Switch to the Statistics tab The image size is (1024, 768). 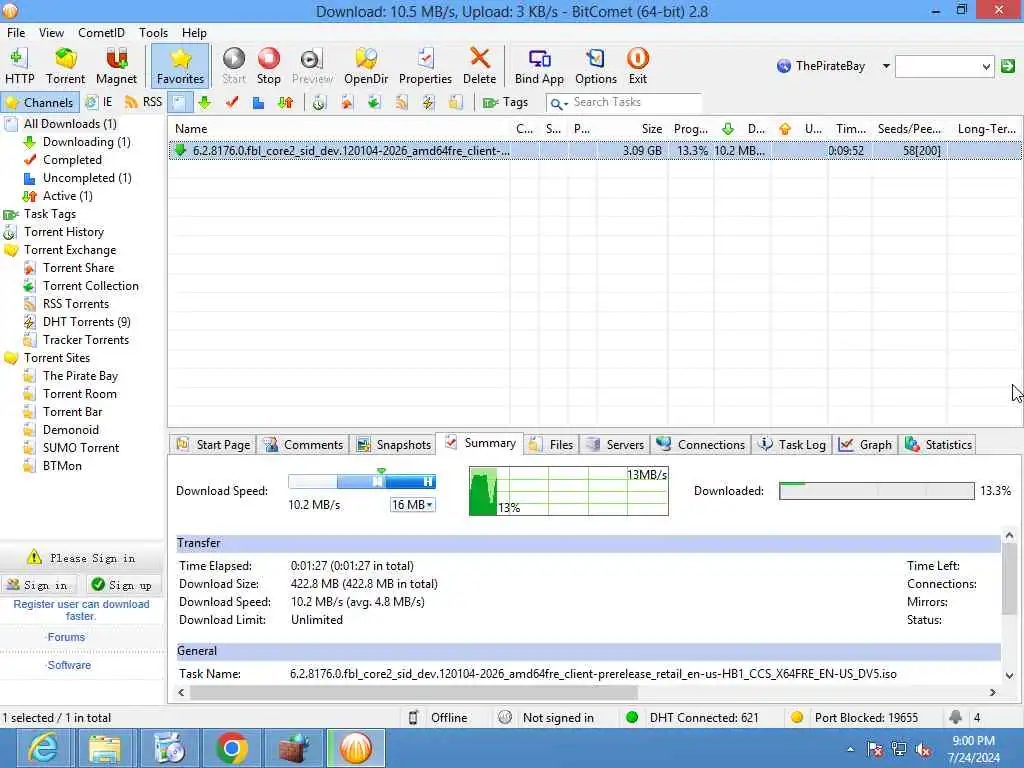pyautogui.click(x=938, y=445)
